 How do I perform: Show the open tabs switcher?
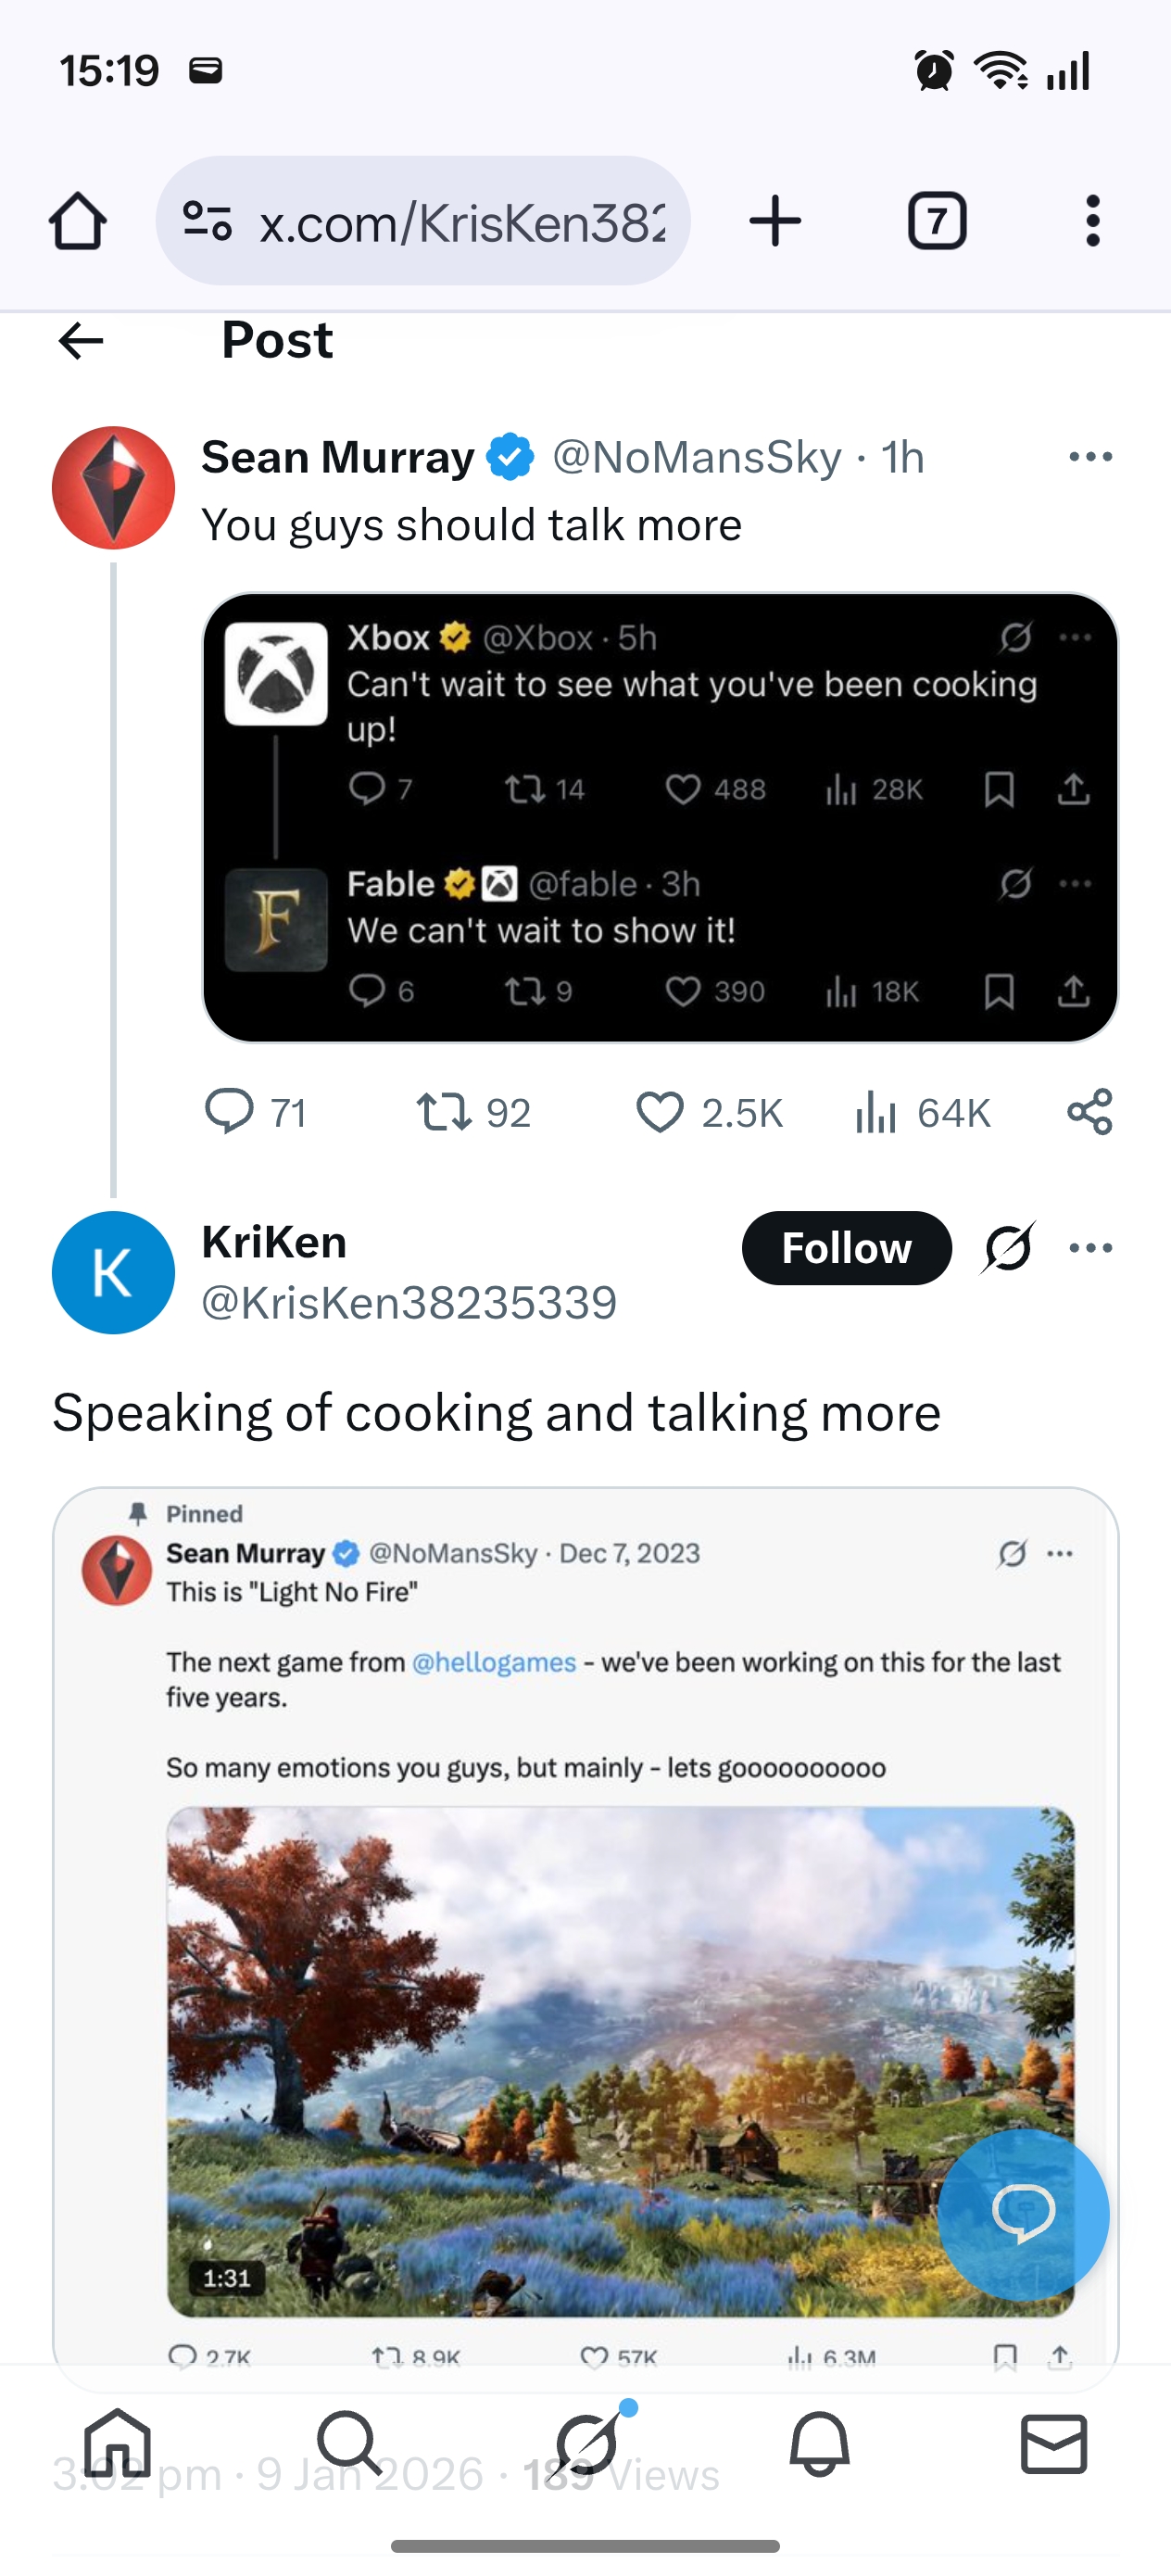coord(936,221)
